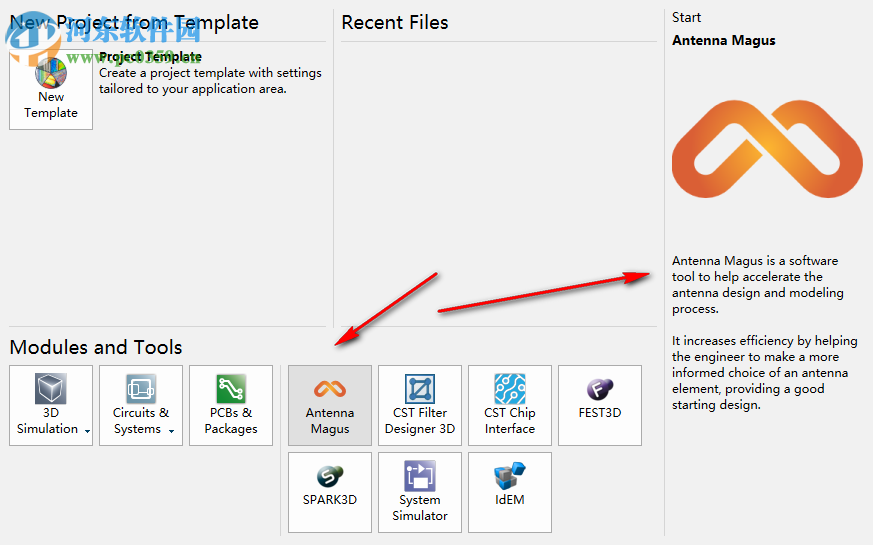
Task: Click the Recent Files heading
Action: (x=395, y=22)
